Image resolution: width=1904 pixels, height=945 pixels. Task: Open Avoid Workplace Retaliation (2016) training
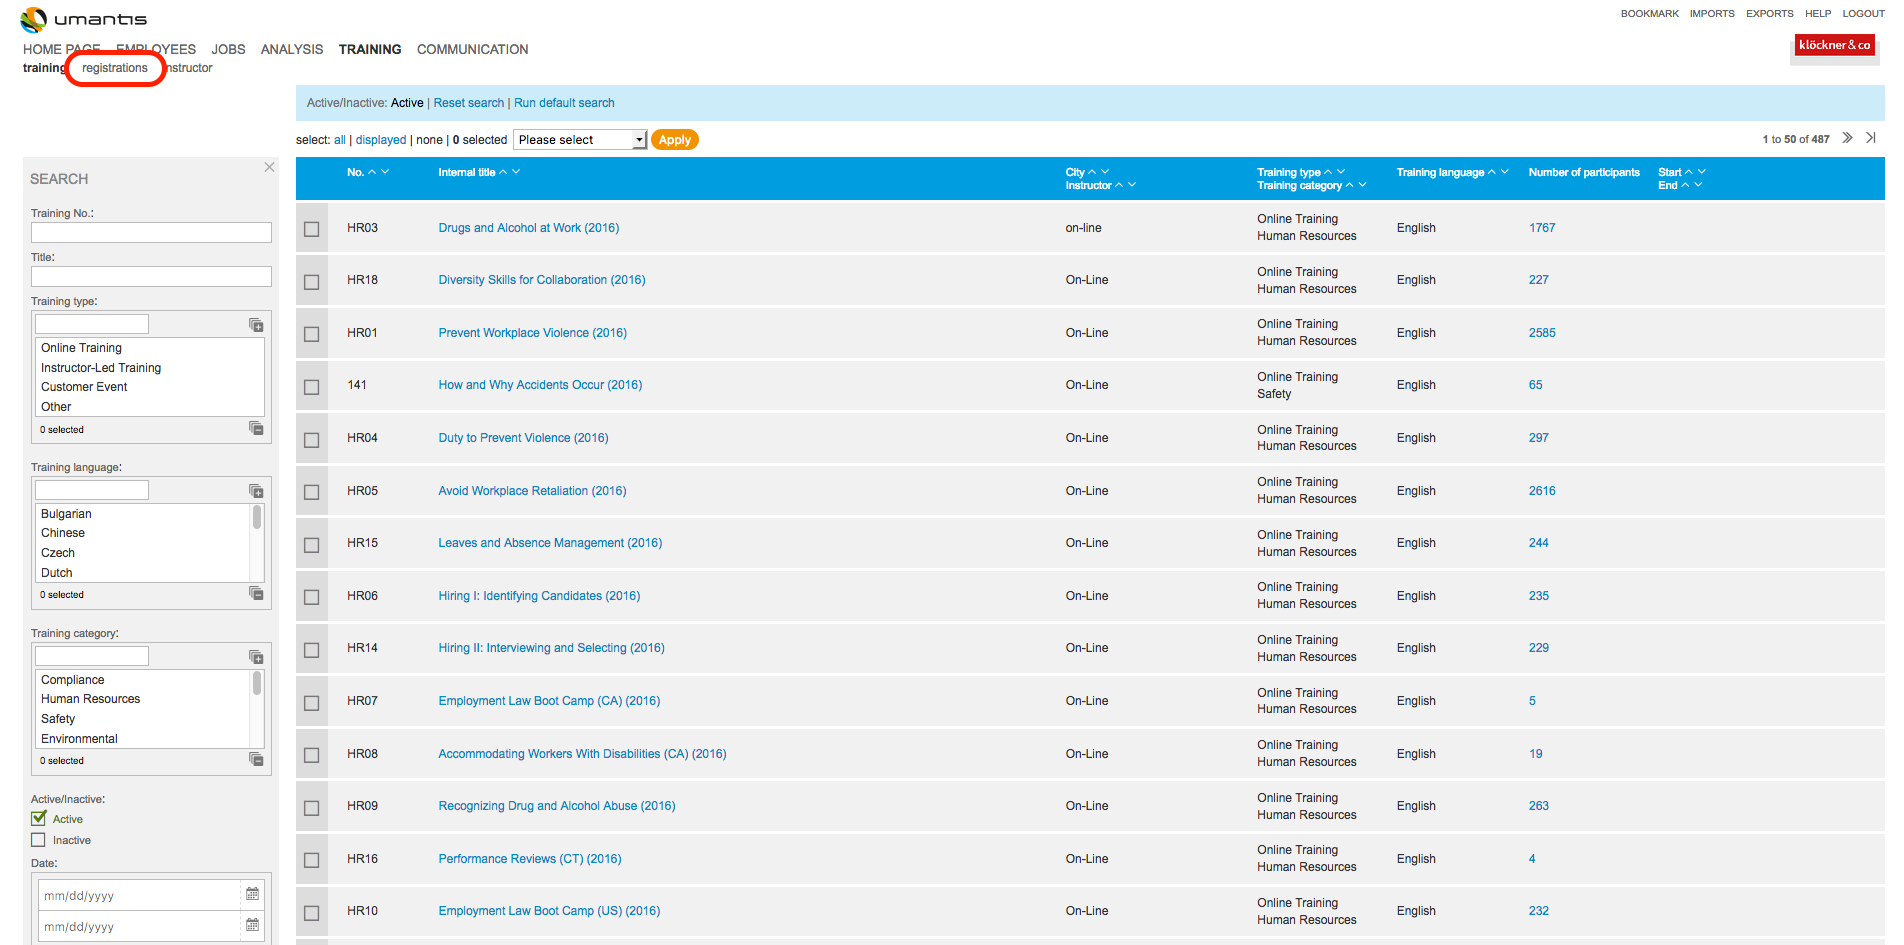[x=532, y=490]
